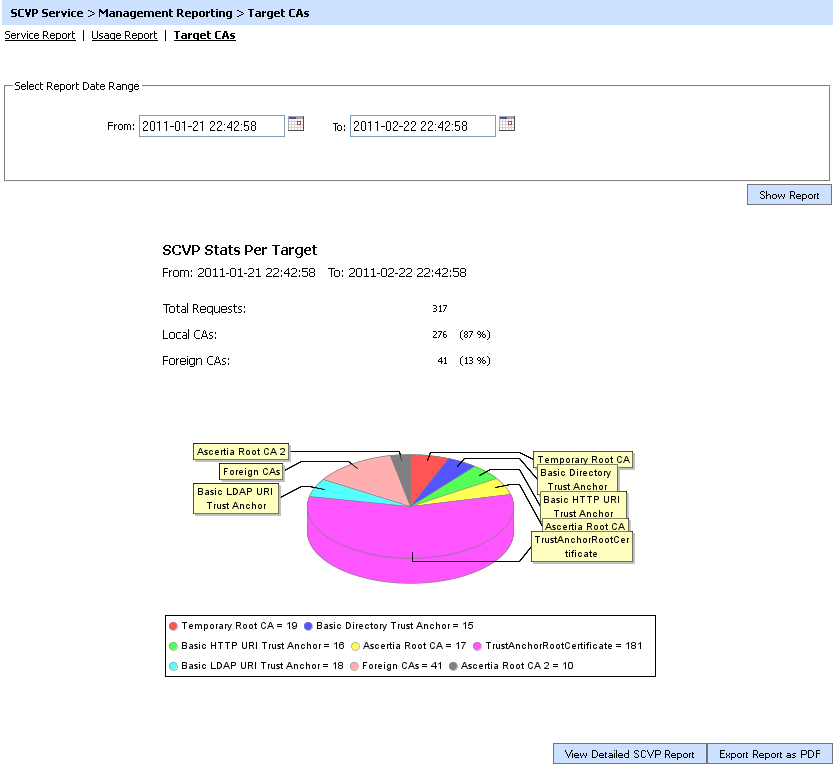Viewport: 834px width, 768px height.
Task: Click the pink Foreign CAs legend dot
Action: coord(355,665)
